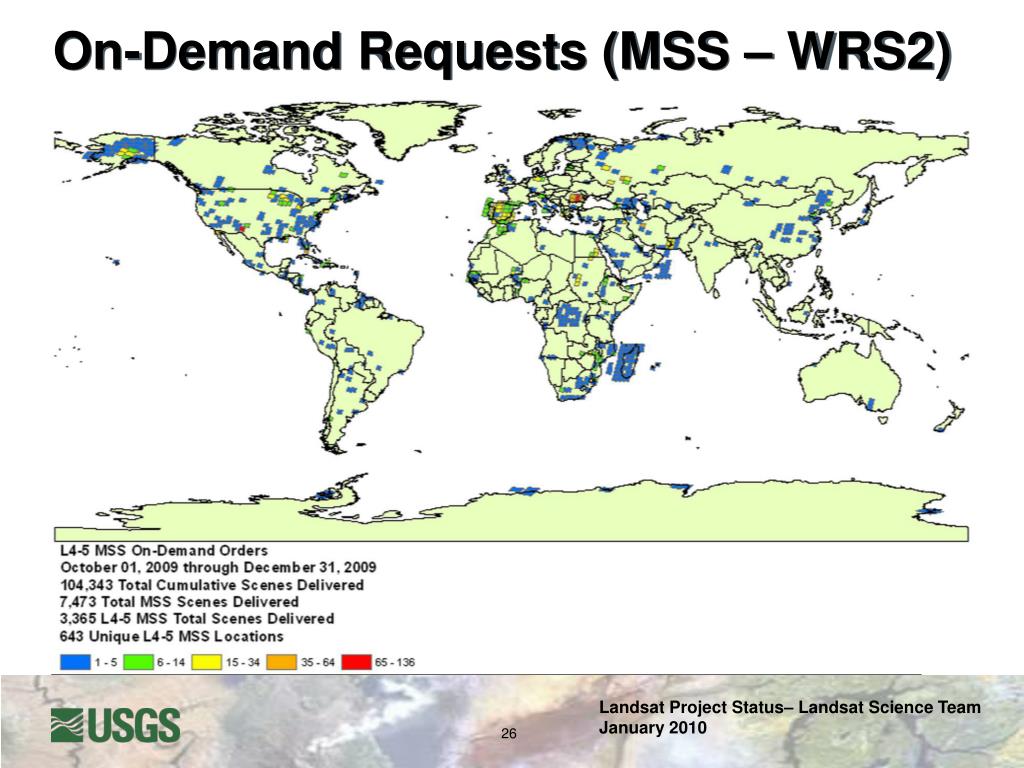Click the slide number 26

click(508, 734)
